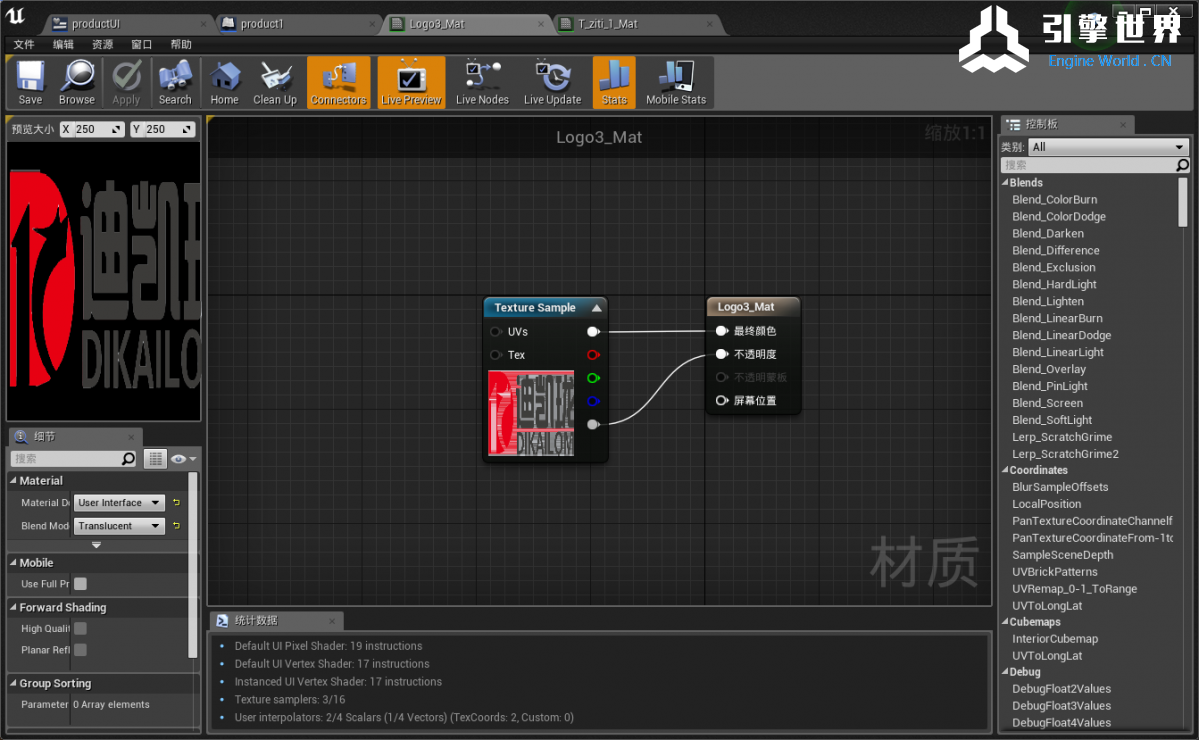Toggle Live Nodes option

tap(482, 83)
